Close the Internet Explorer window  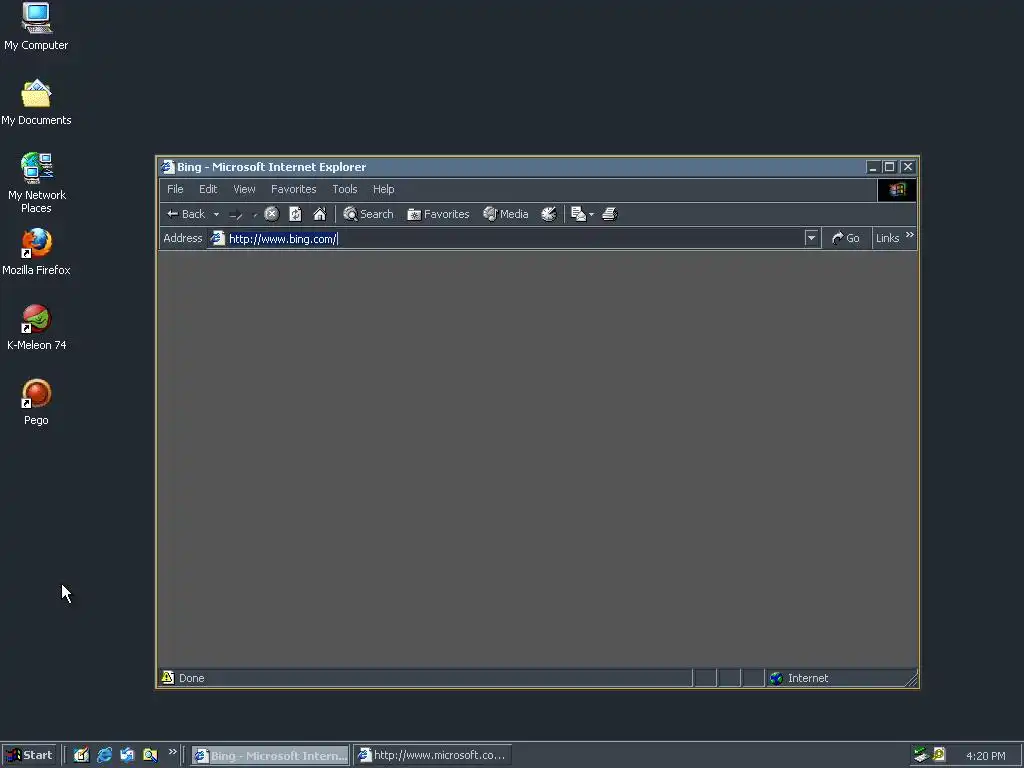click(x=908, y=167)
